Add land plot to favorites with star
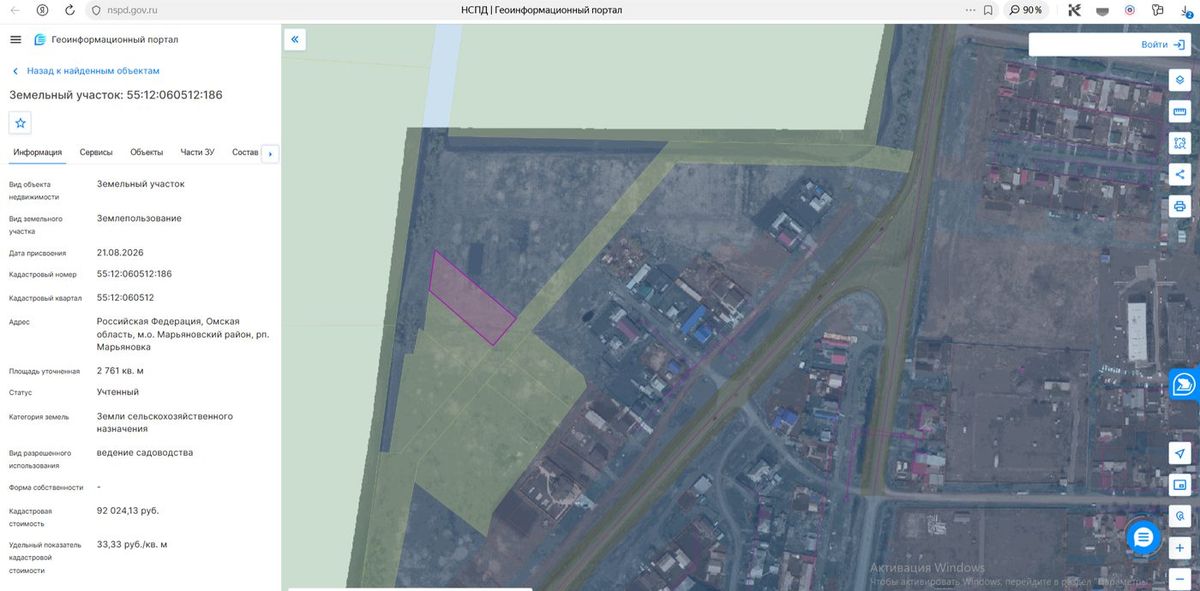This screenshot has width=1200, height=591. pyautogui.click(x=21, y=123)
